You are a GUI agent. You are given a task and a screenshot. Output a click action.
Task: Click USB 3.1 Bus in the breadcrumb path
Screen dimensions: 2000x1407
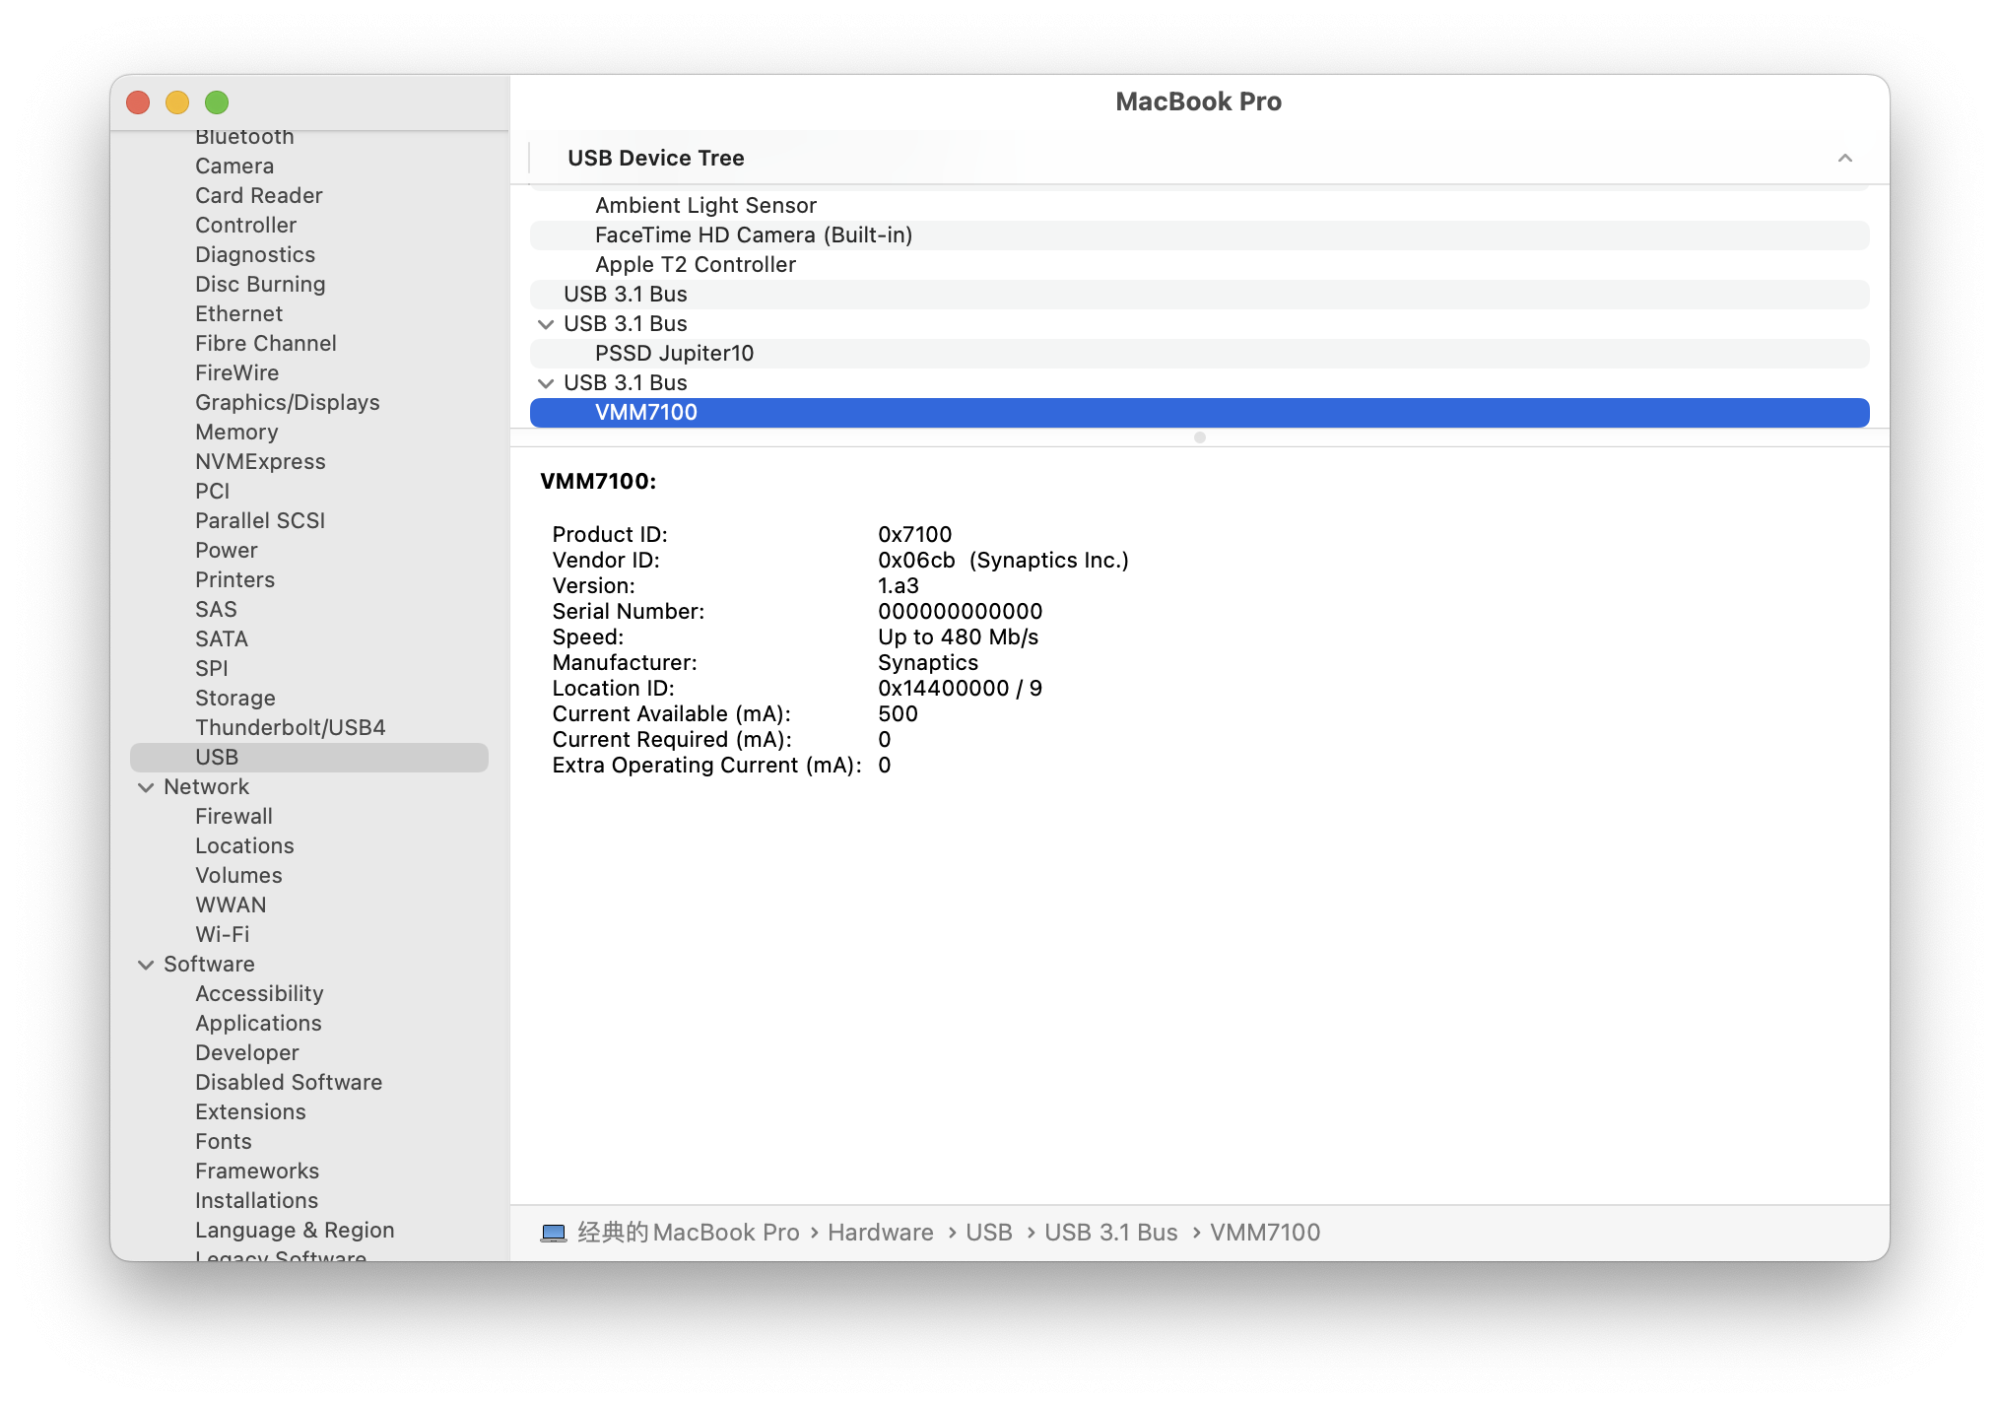[x=1111, y=1232]
